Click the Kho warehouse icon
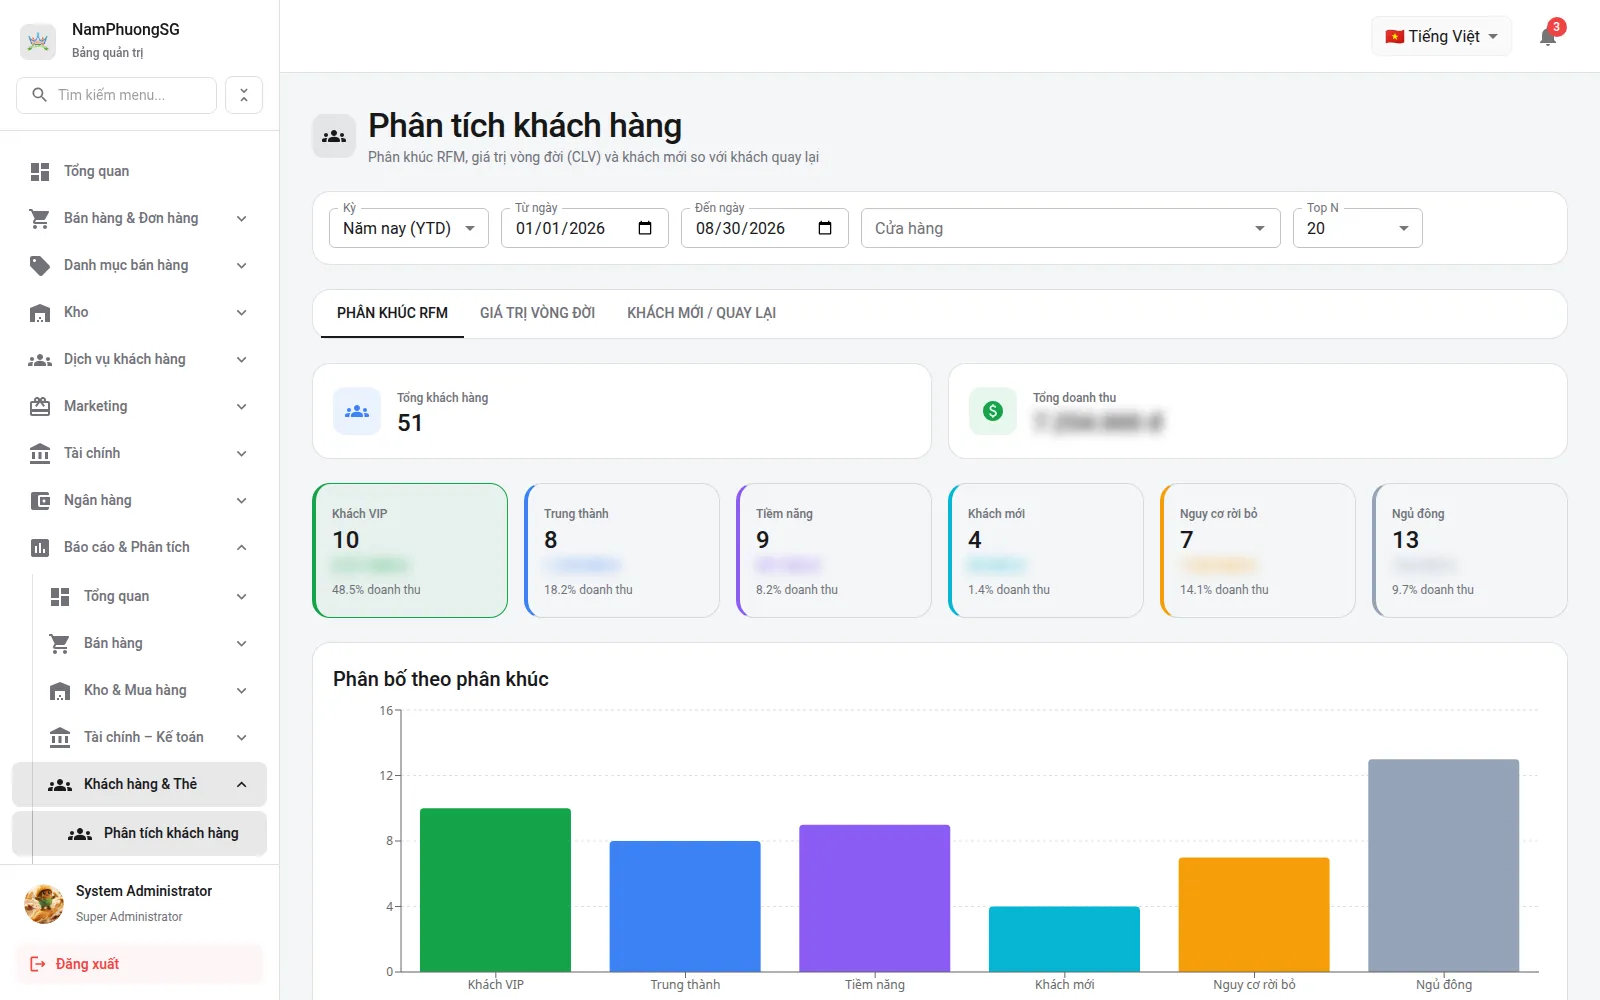The image size is (1600, 1000). (40, 312)
